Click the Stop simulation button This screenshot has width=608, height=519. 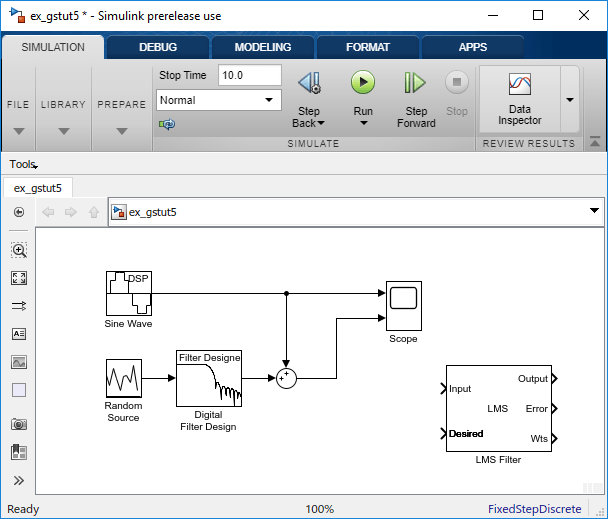coord(457,82)
